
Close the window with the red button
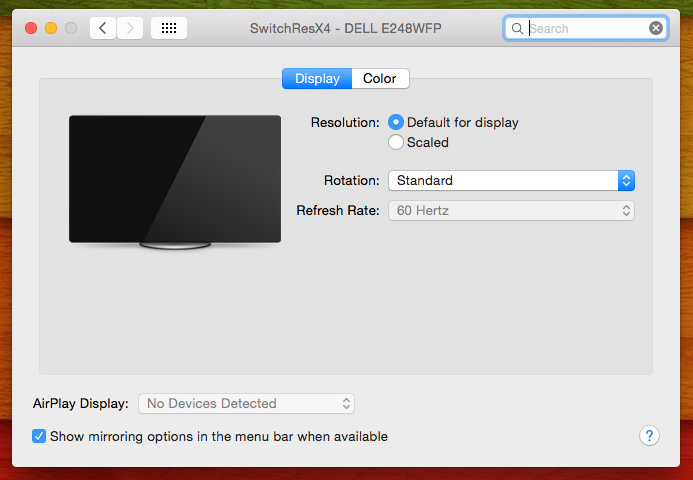(31, 28)
